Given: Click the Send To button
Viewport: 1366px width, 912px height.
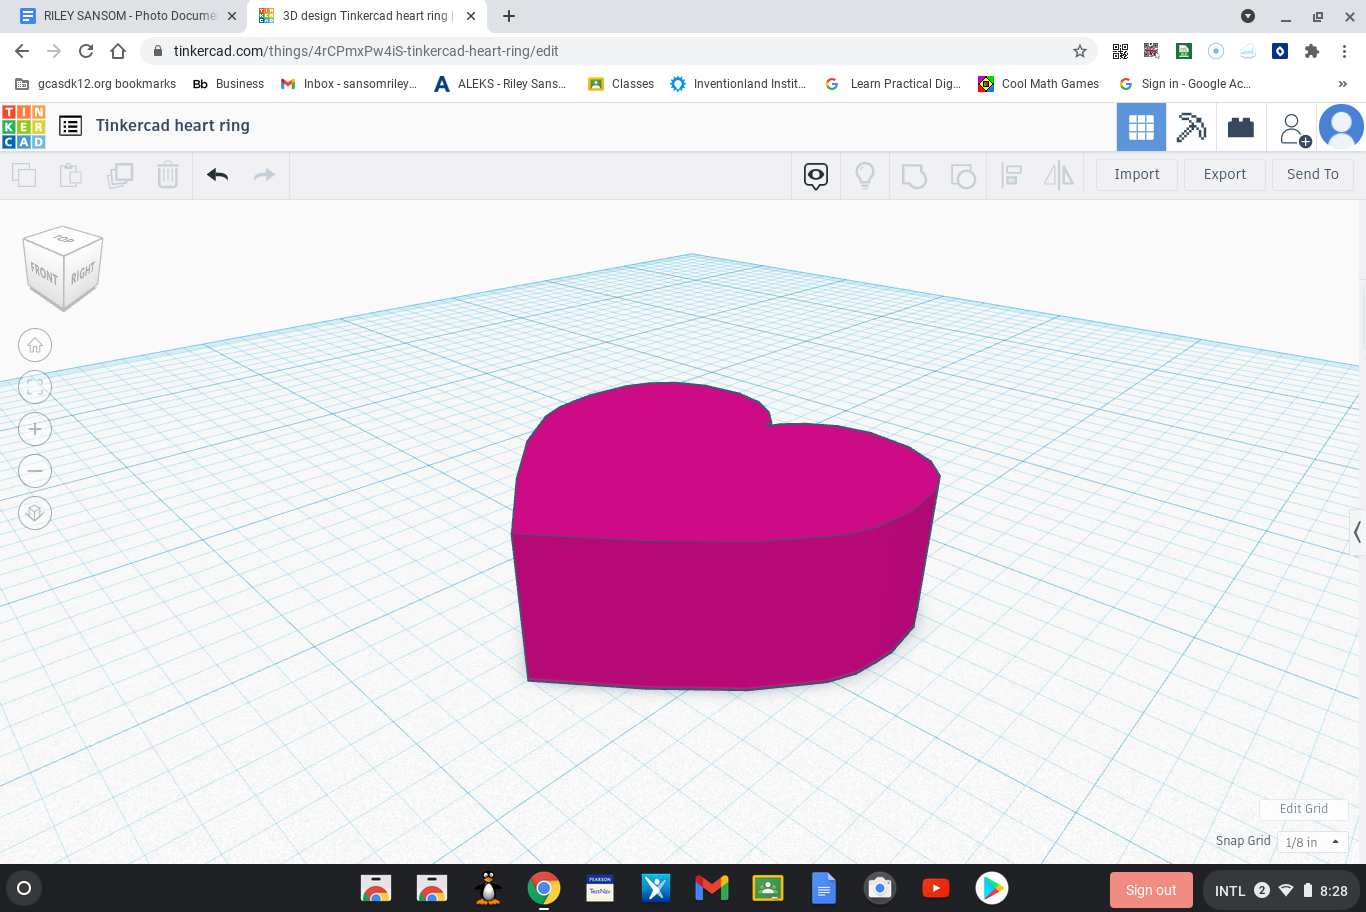Looking at the screenshot, I should [x=1313, y=175].
